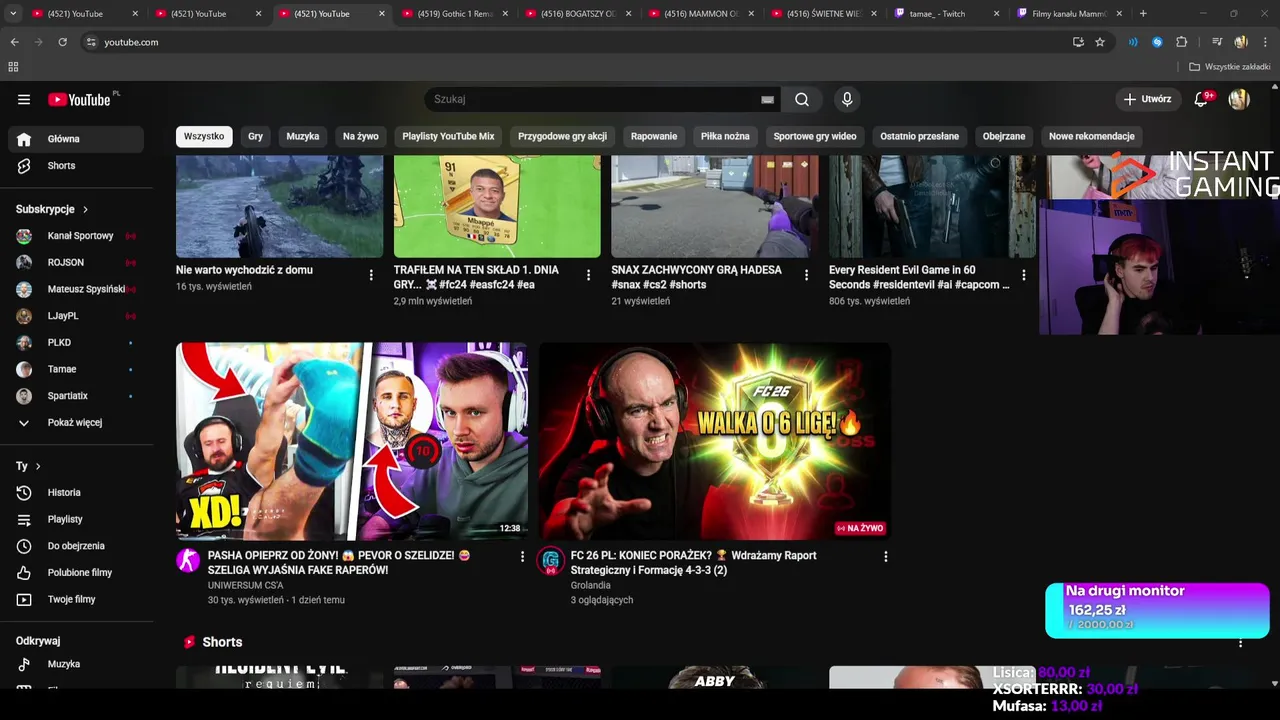Select the Wszystko filter chip
1280x720 pixels.
[204, 136]
